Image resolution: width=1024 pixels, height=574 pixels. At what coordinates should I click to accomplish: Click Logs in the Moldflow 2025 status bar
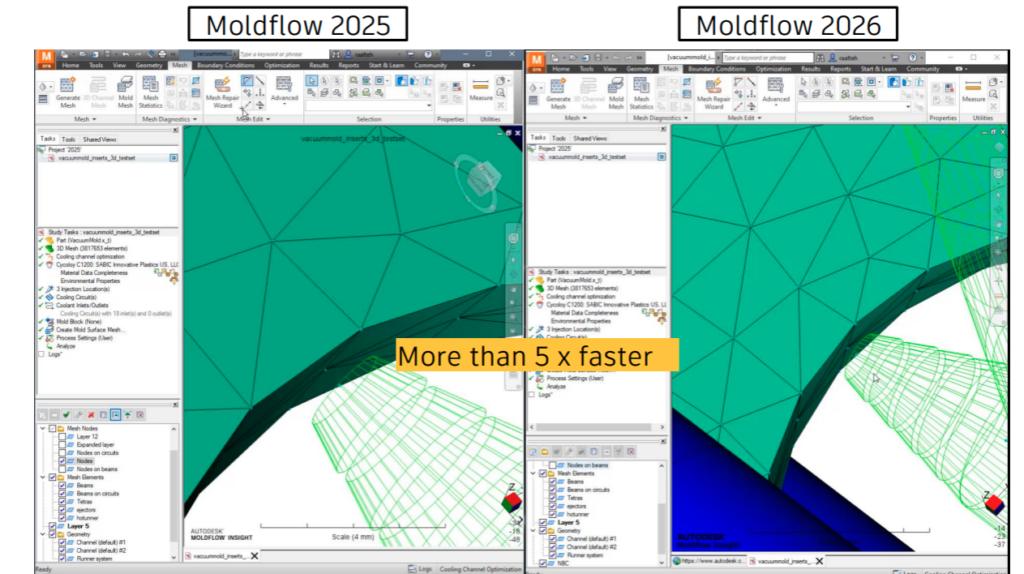coord(421,569)
